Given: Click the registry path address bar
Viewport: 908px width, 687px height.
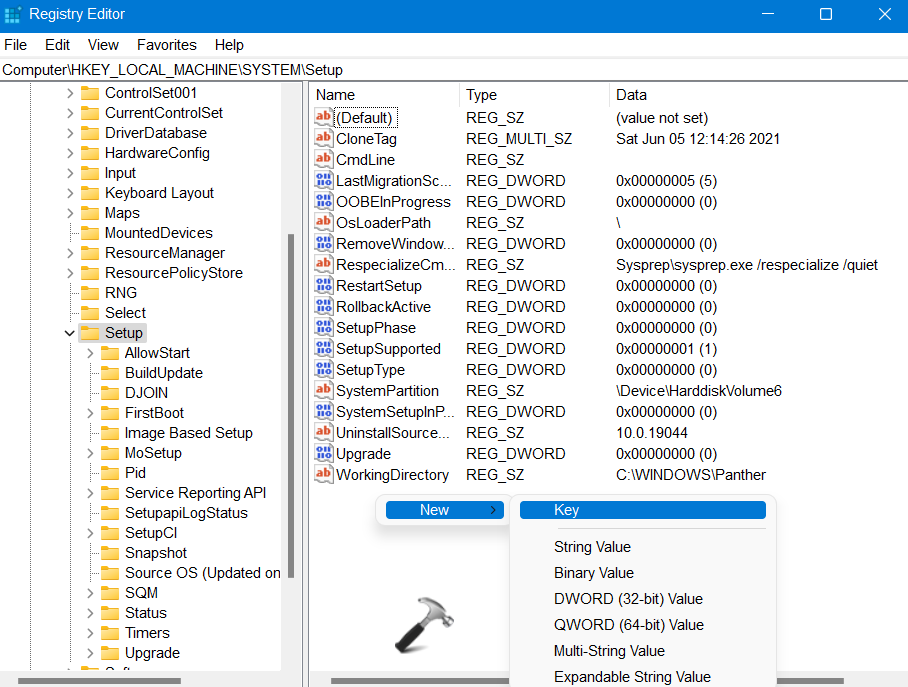Looking at the screenshot, I should 450,70.
